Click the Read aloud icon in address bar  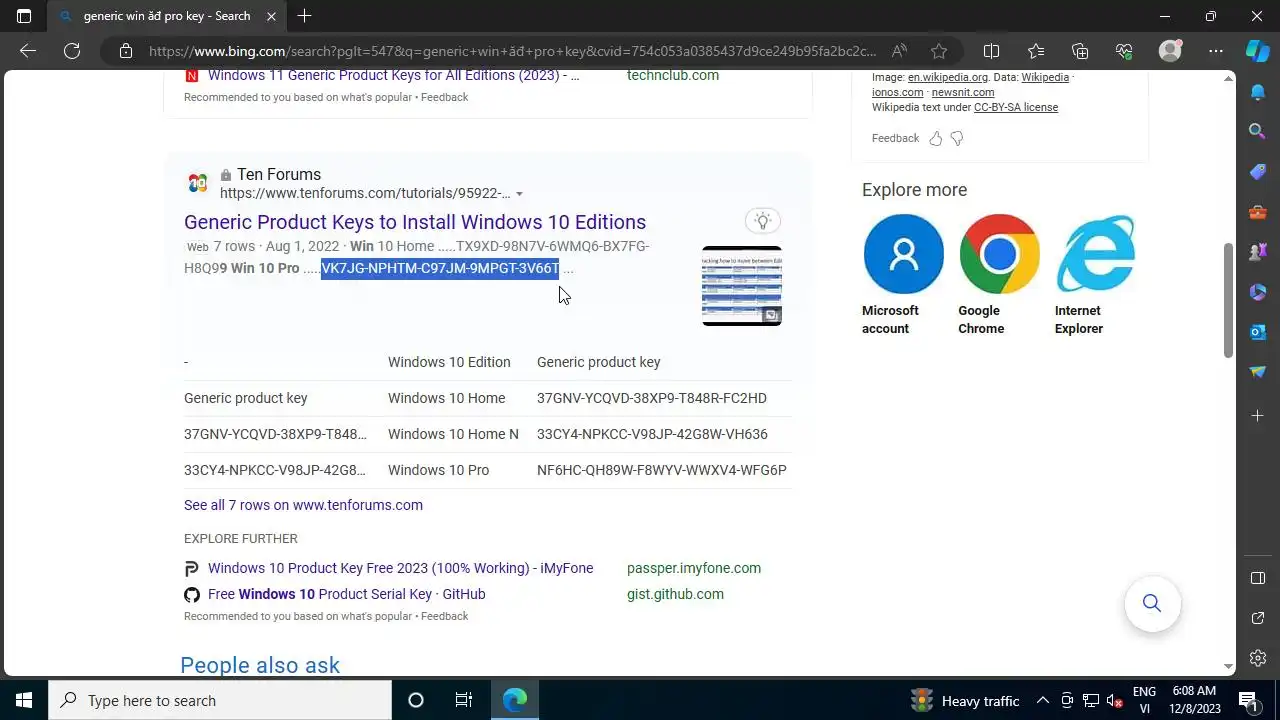point(899,51)
